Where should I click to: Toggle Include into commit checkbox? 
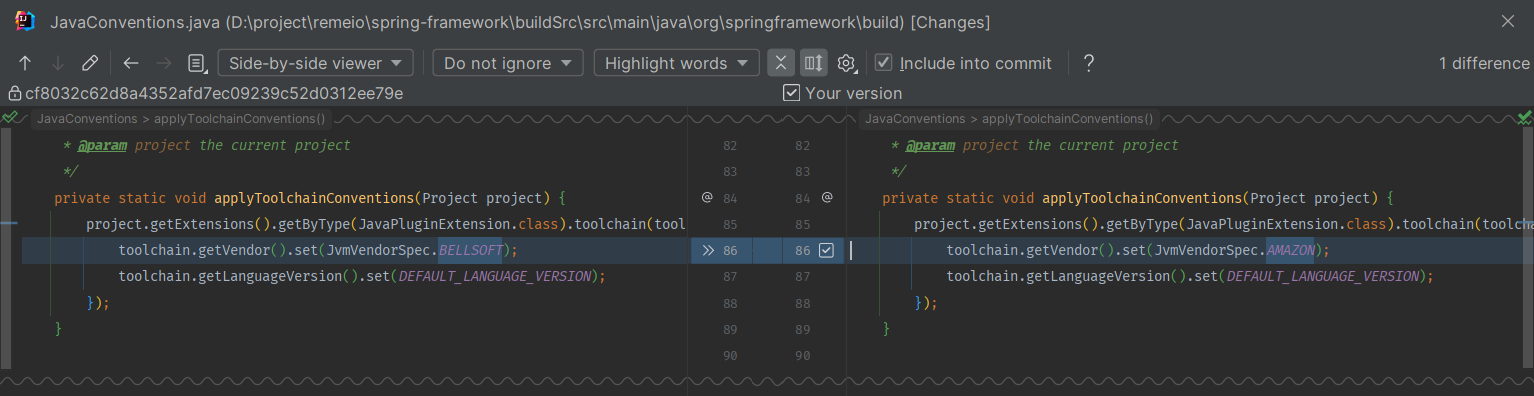(883, 63)
